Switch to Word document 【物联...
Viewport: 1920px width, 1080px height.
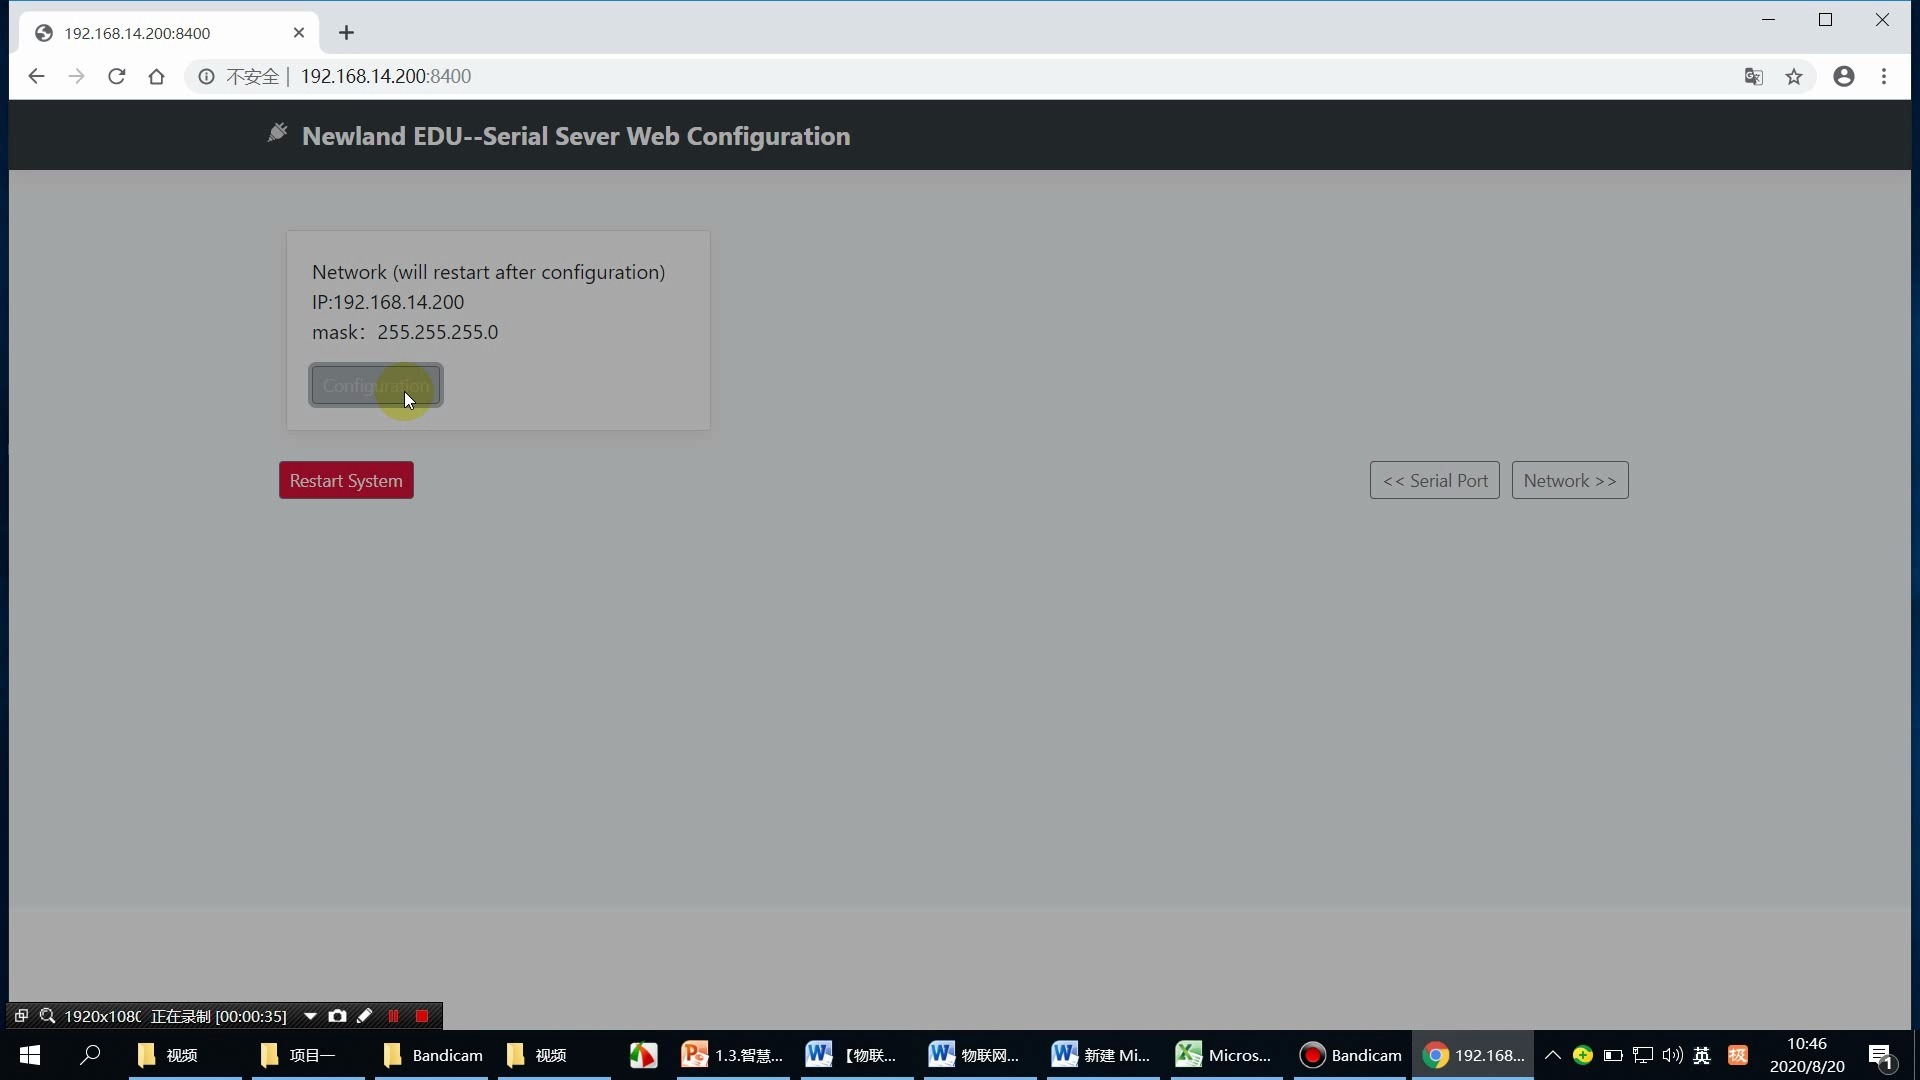tap(855, 1055)
